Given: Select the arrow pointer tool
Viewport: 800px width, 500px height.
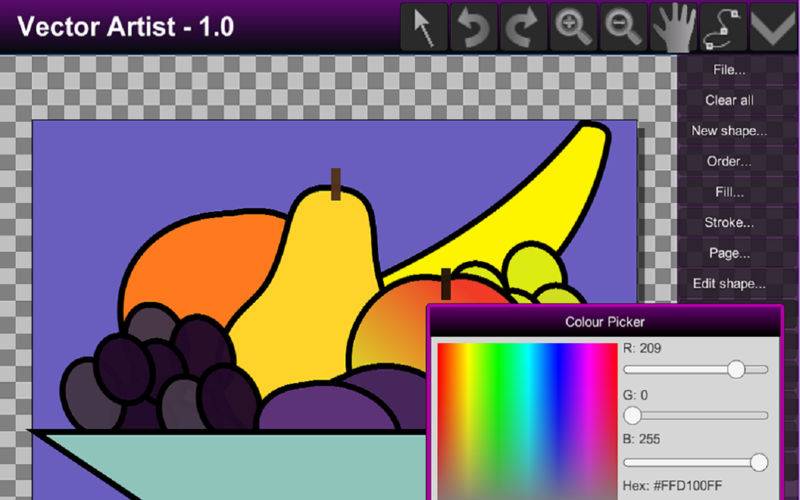Looking at the screenshot, I should click(424, 27).
